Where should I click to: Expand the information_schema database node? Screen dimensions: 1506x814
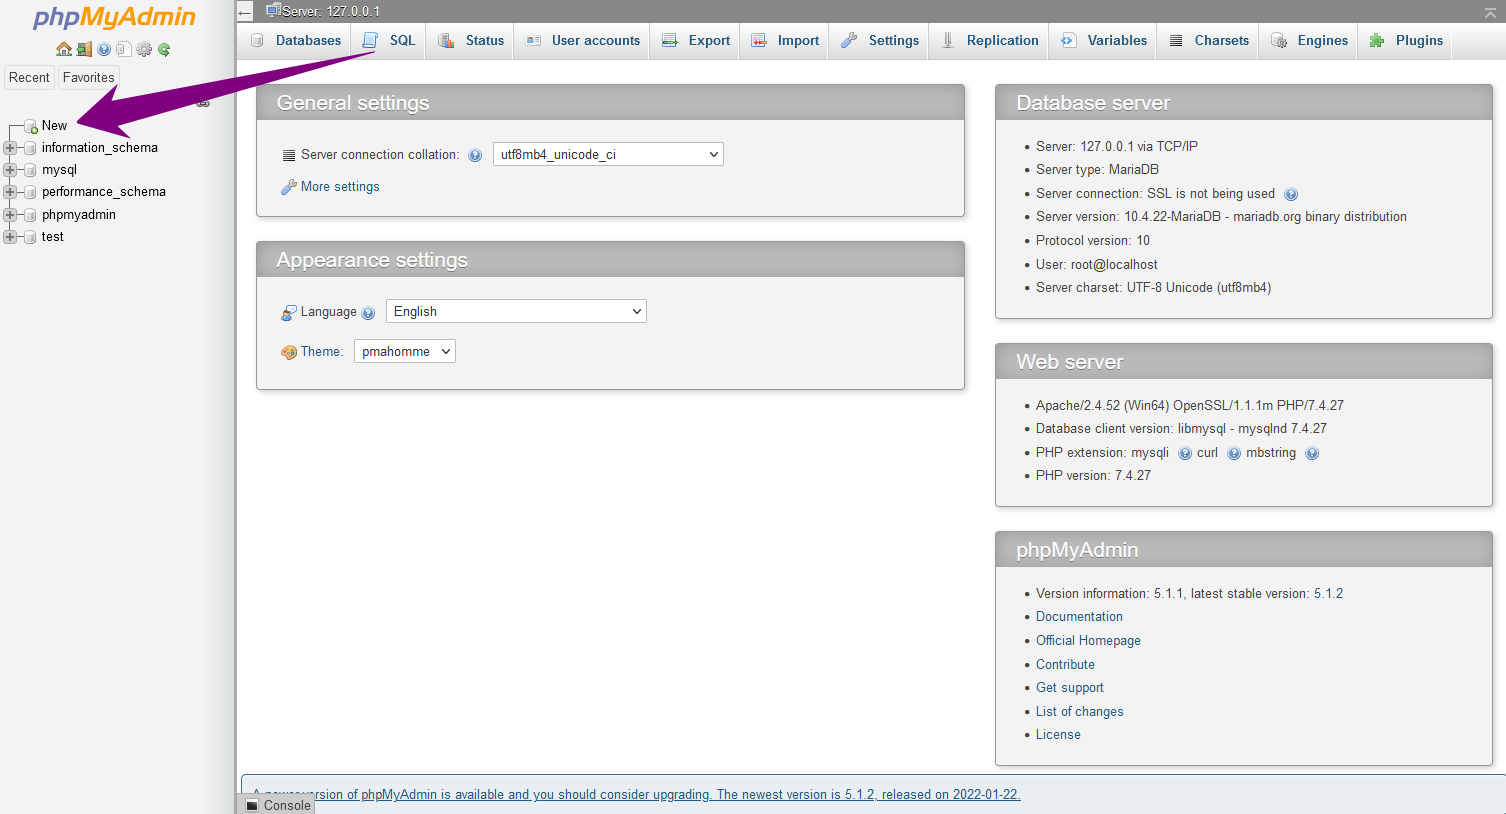10,148
